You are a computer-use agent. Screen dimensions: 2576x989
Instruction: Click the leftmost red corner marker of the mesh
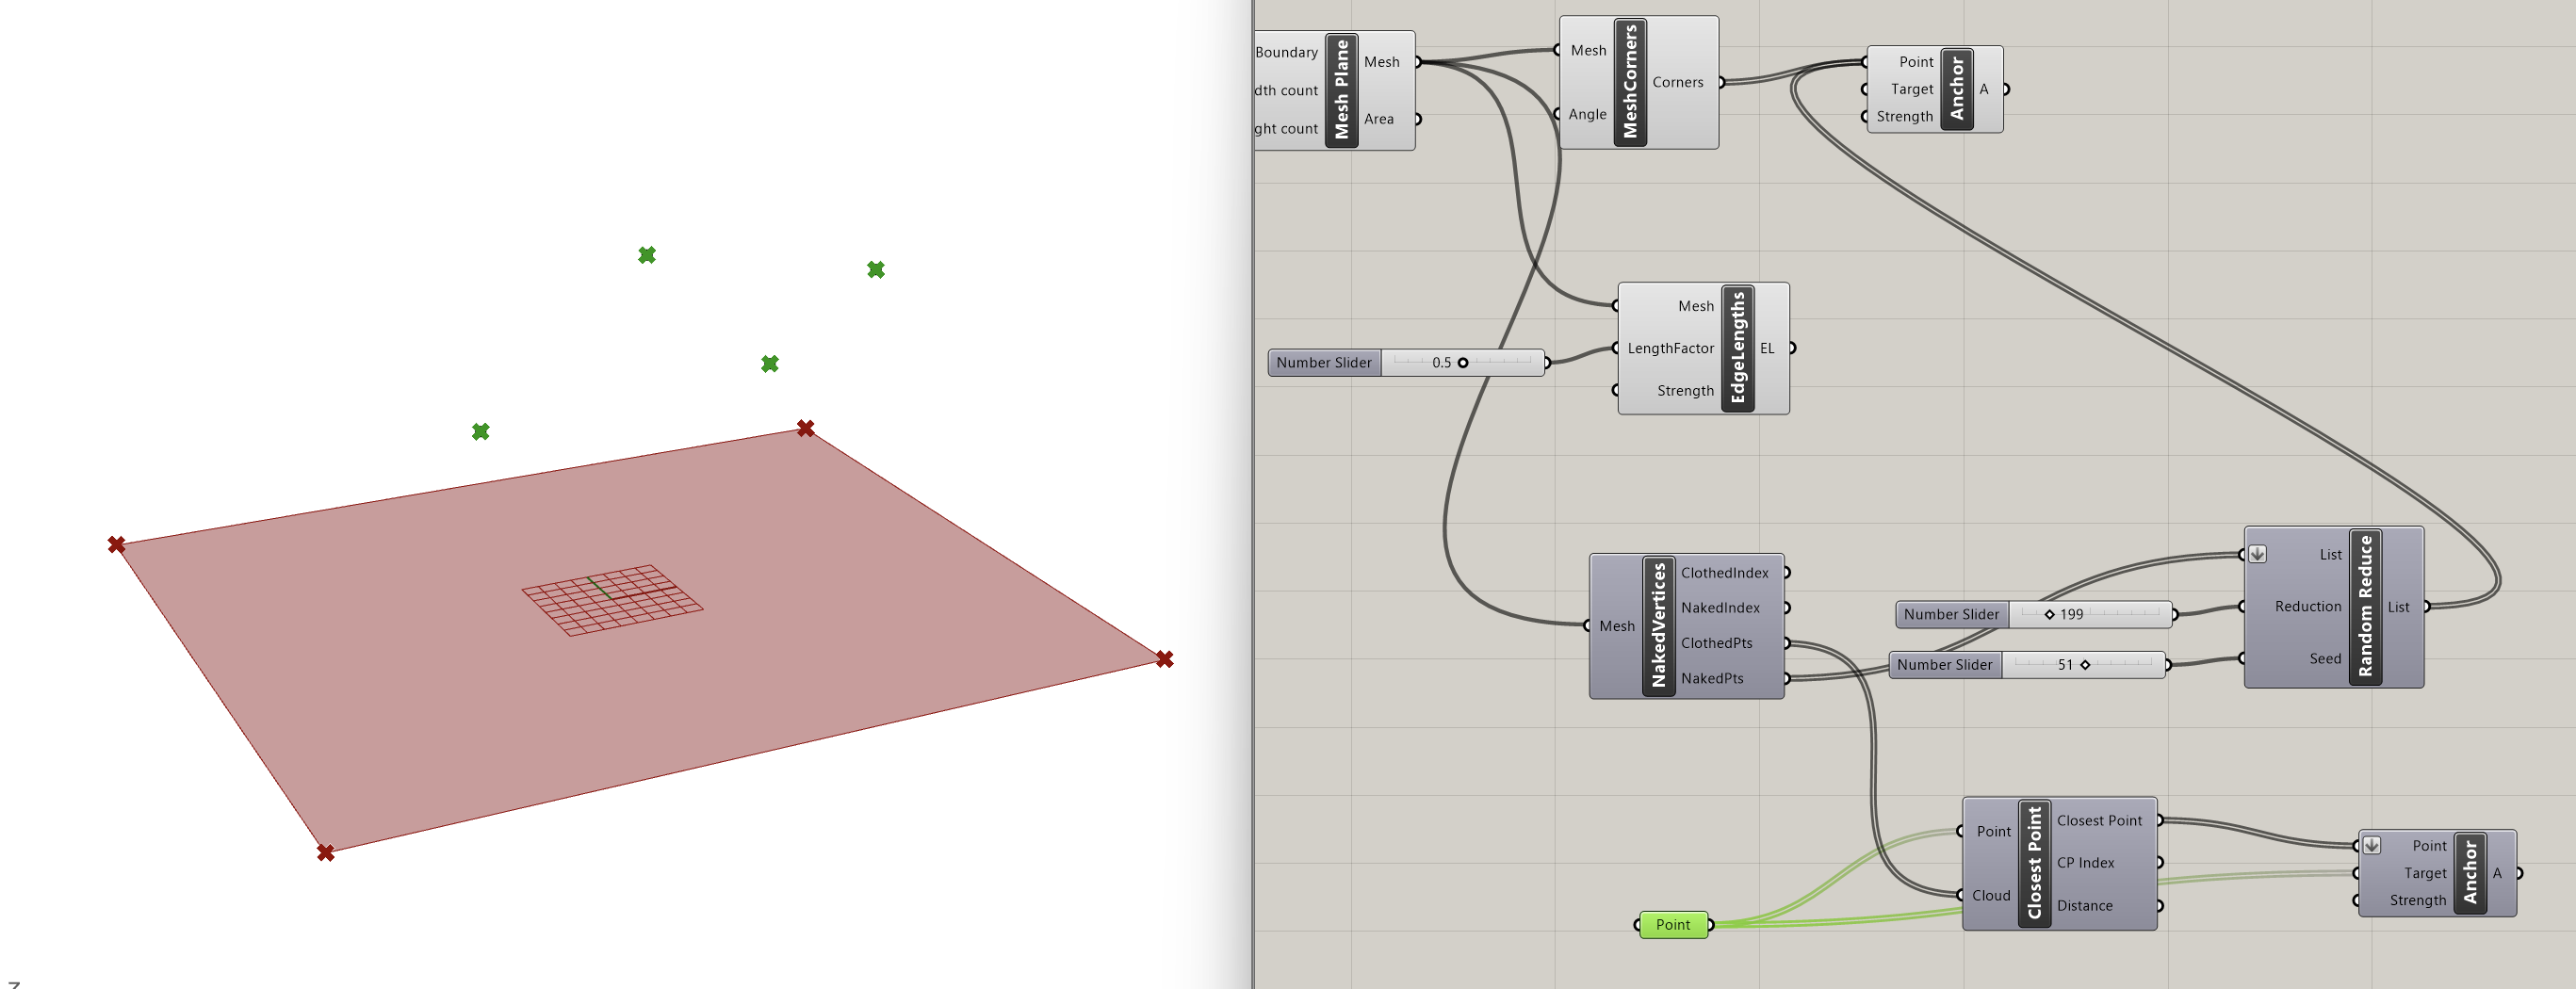[x=117, y=545]
